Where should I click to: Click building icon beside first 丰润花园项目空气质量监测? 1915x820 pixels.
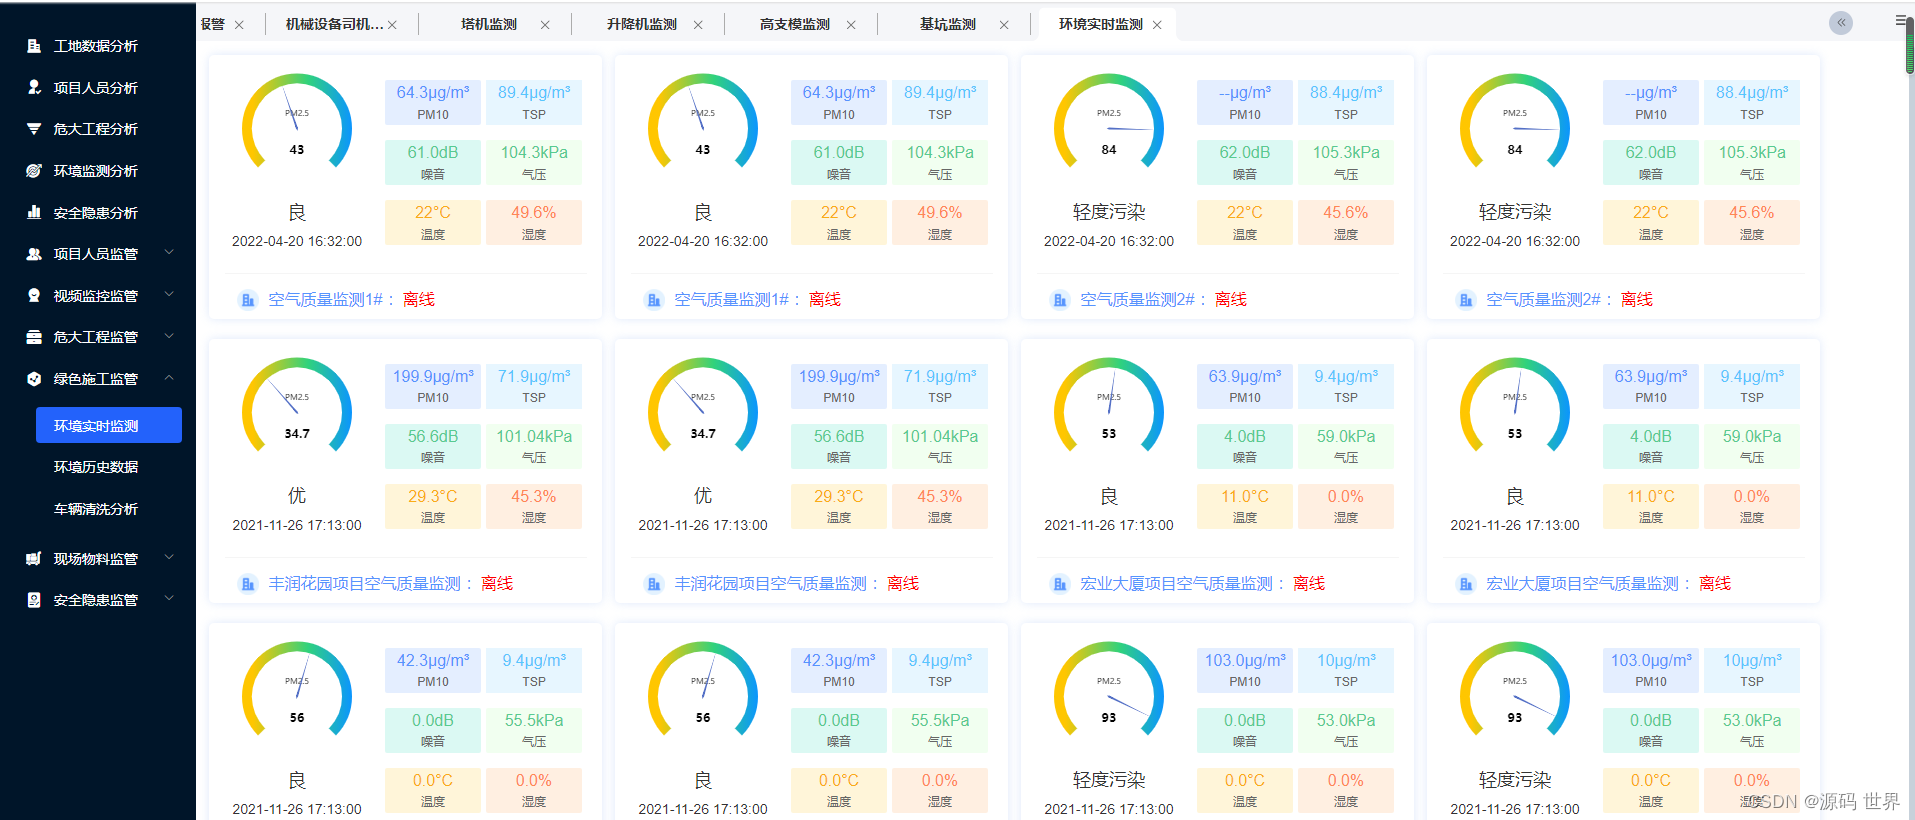248,584
